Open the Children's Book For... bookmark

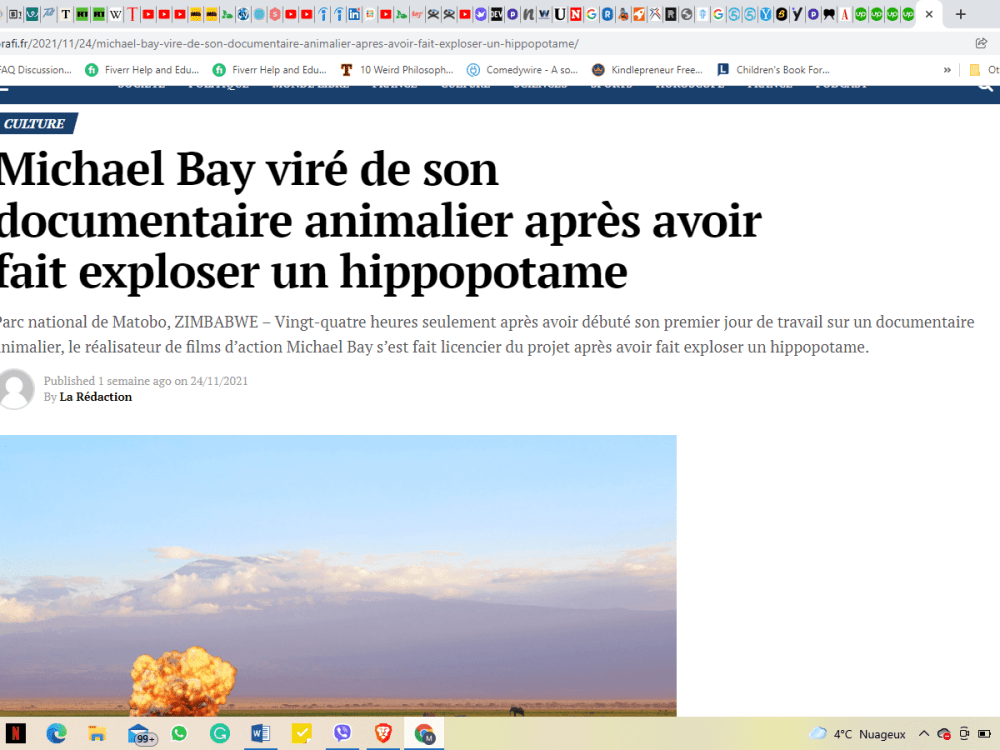coord(774,70)
